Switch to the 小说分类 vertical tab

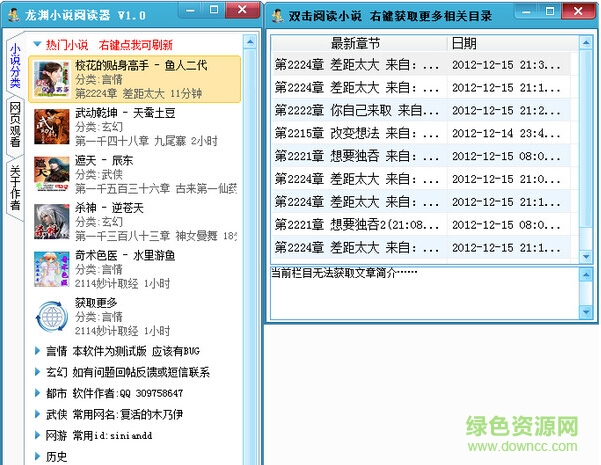[15, 65]
